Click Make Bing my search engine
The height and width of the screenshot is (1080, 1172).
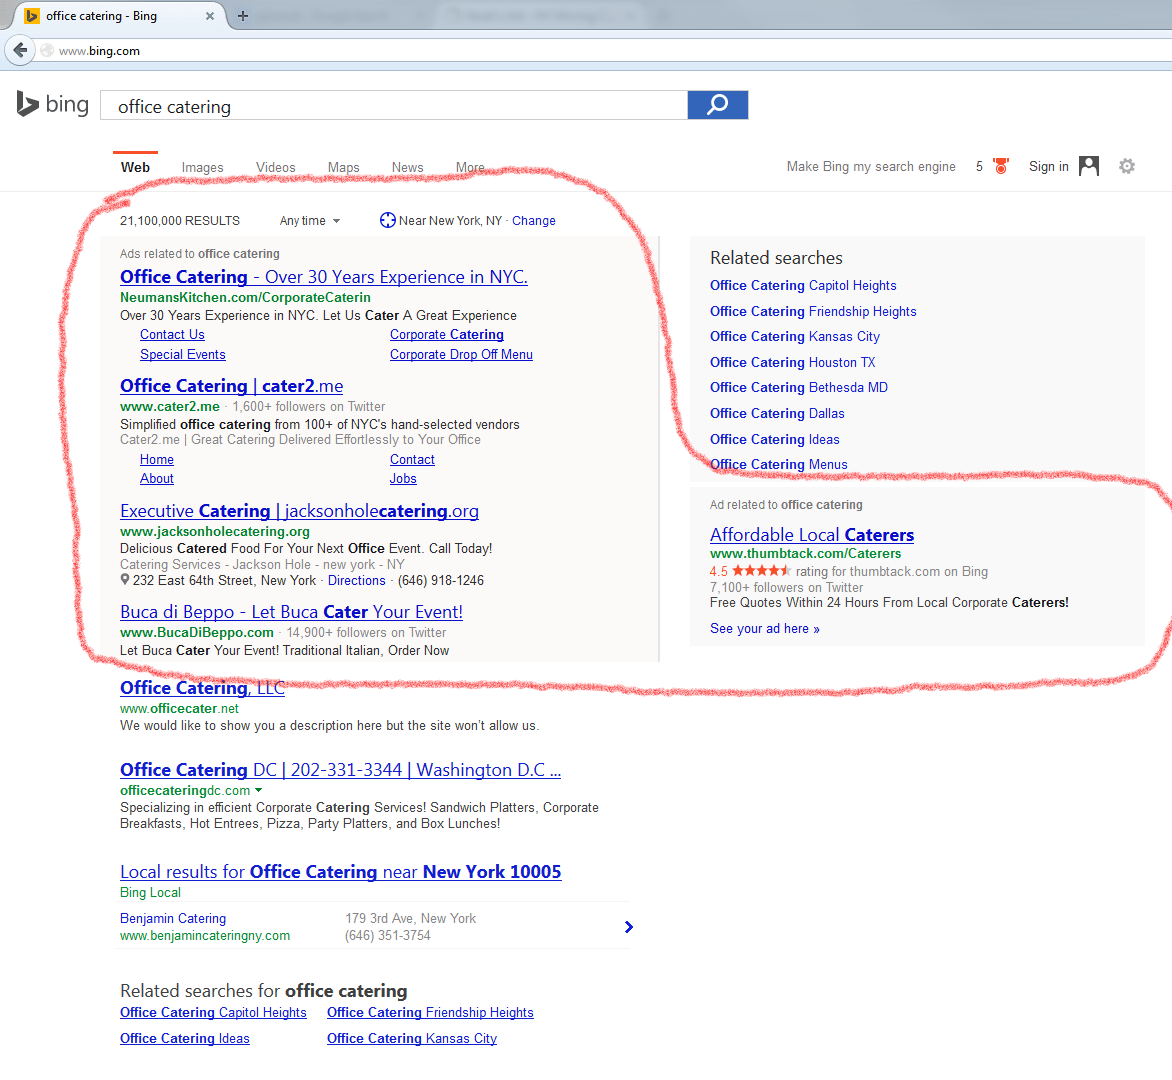click(x=870, y=166)
